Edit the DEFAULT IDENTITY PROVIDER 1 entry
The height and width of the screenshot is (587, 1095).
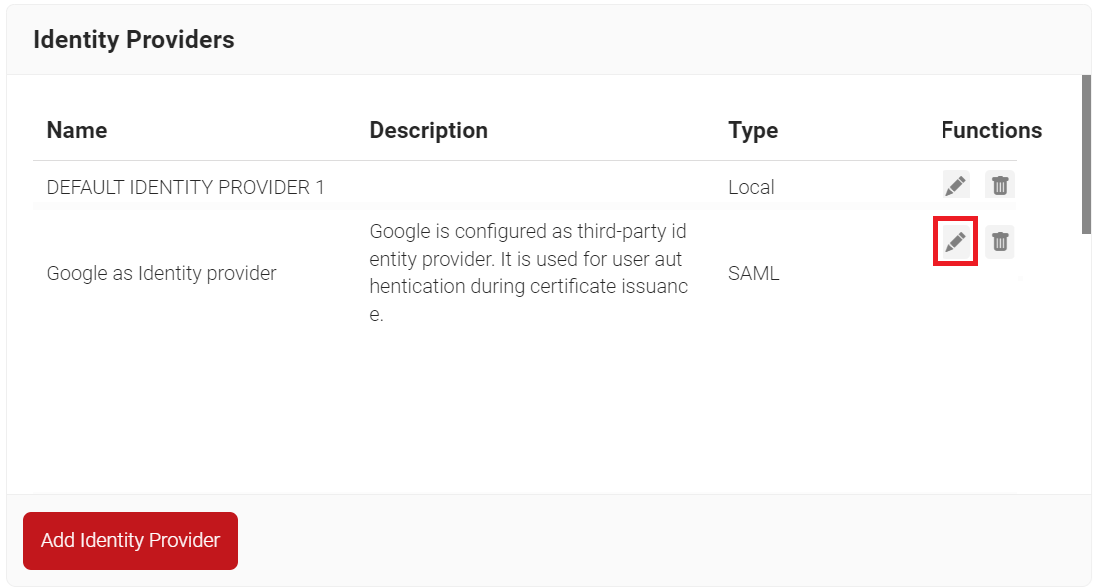coord(955,185)
